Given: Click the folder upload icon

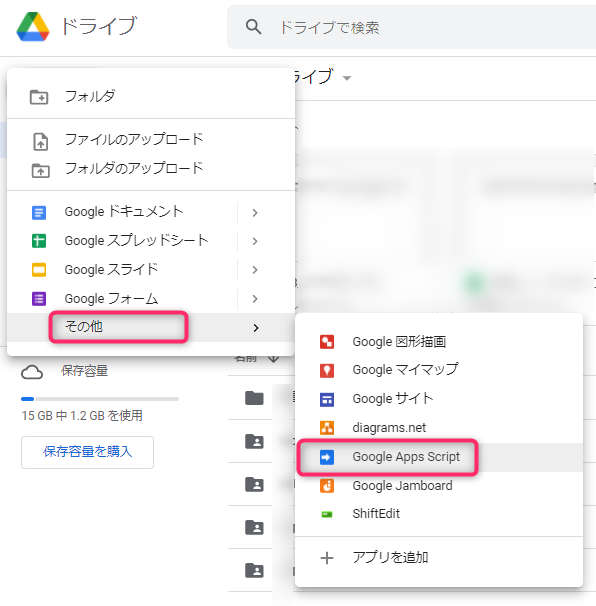Looking at the screenshot, I should tap(41, 170).
